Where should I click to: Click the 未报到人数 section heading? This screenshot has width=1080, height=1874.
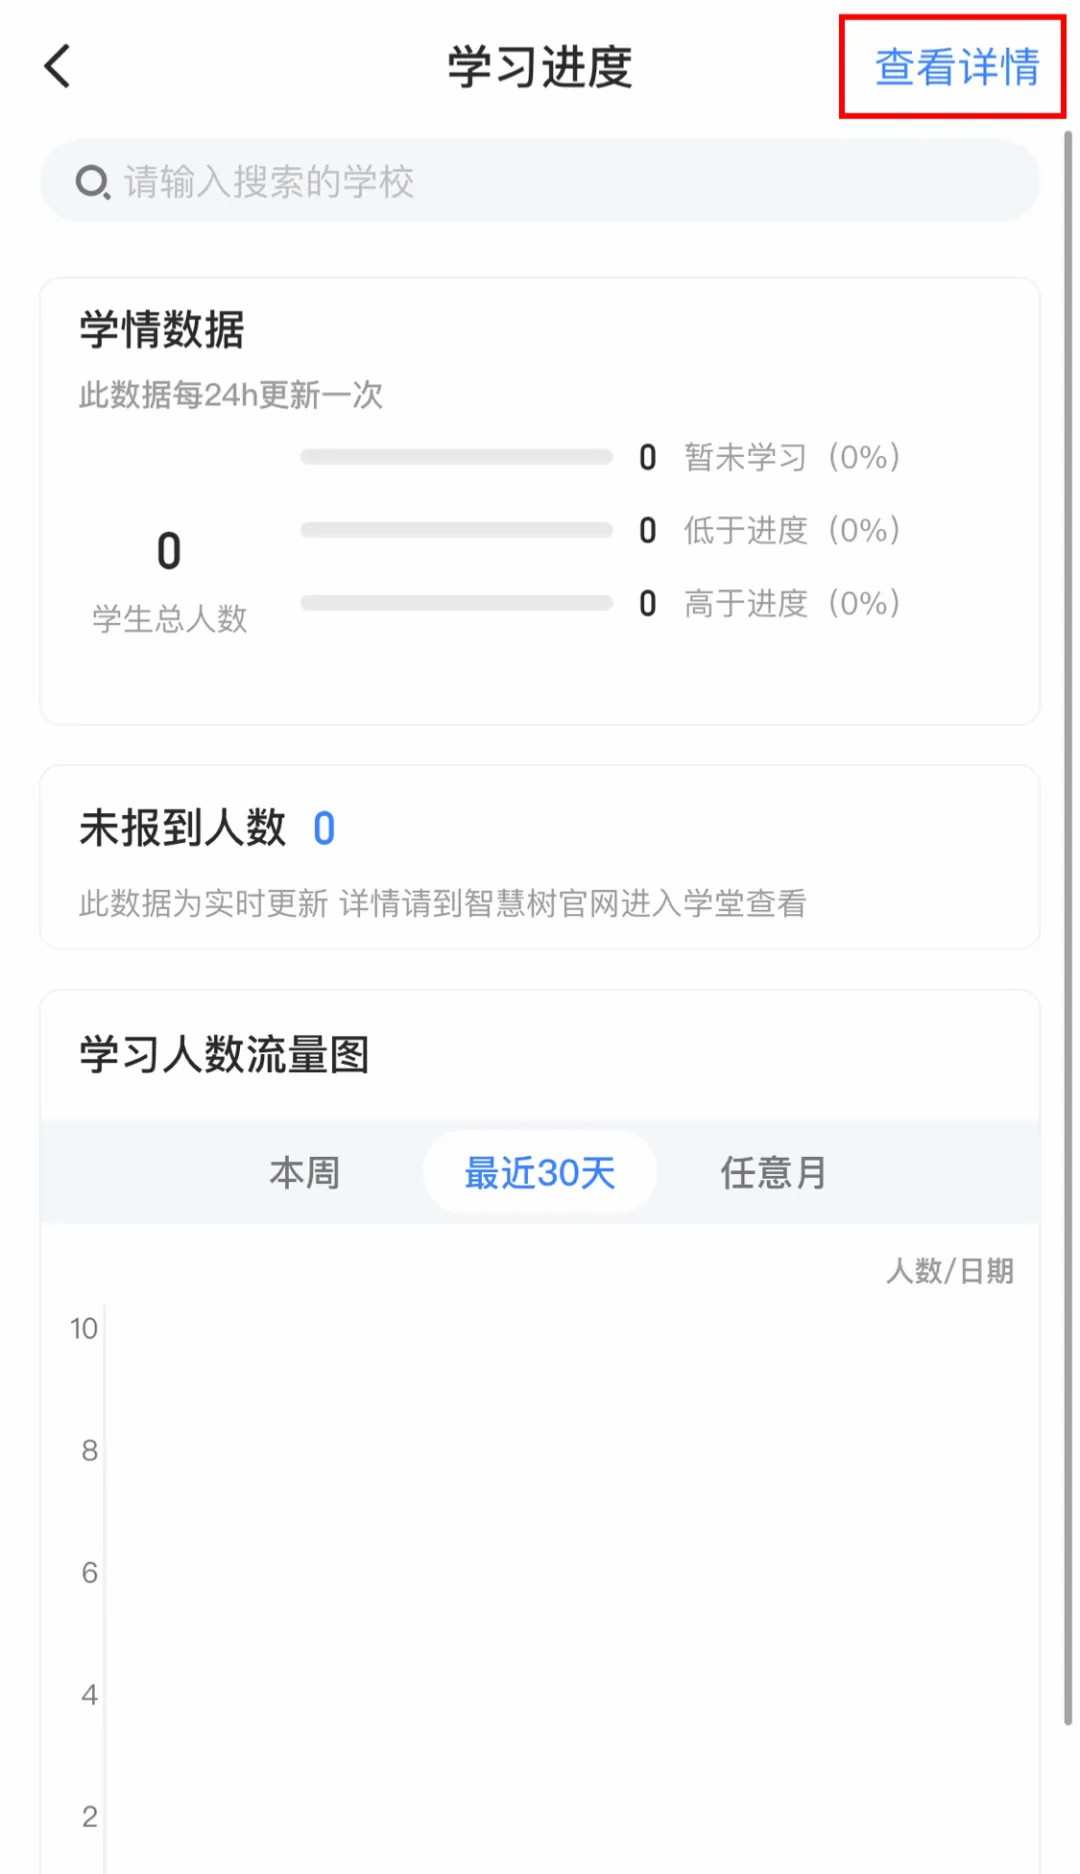[x=181, y=827]
